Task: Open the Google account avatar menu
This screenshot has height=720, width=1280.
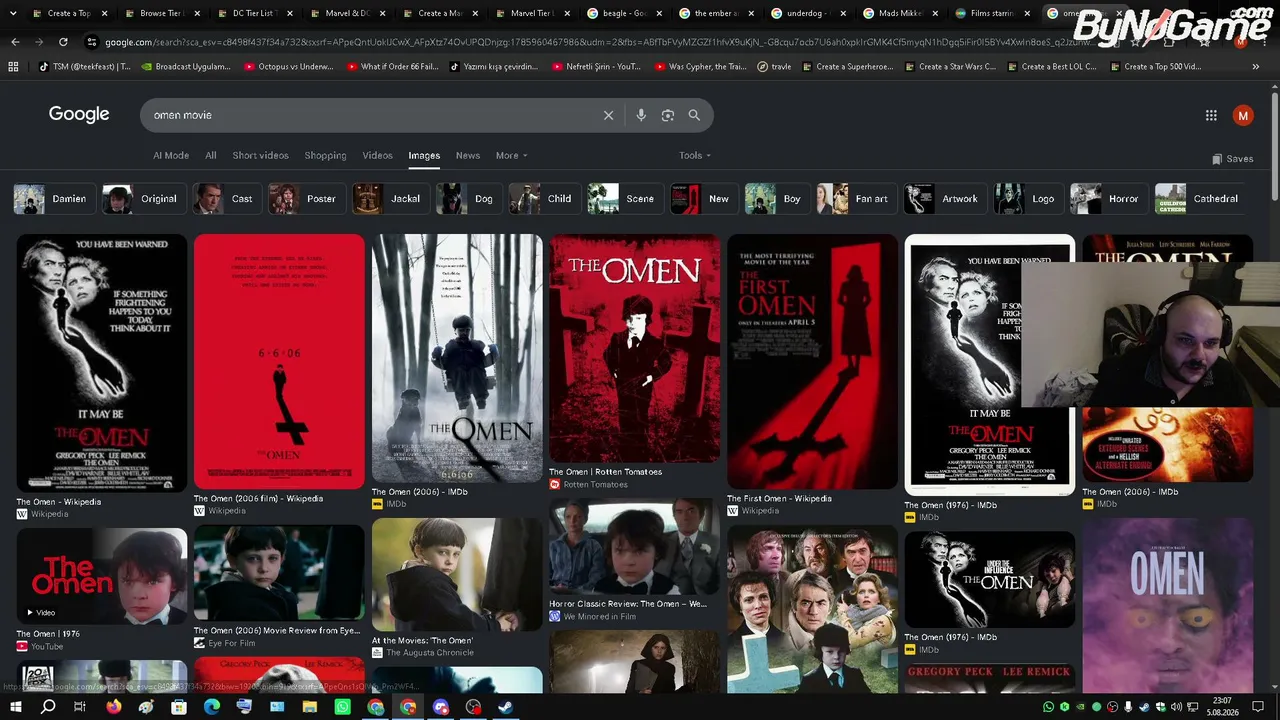Action: point(1243,115)
